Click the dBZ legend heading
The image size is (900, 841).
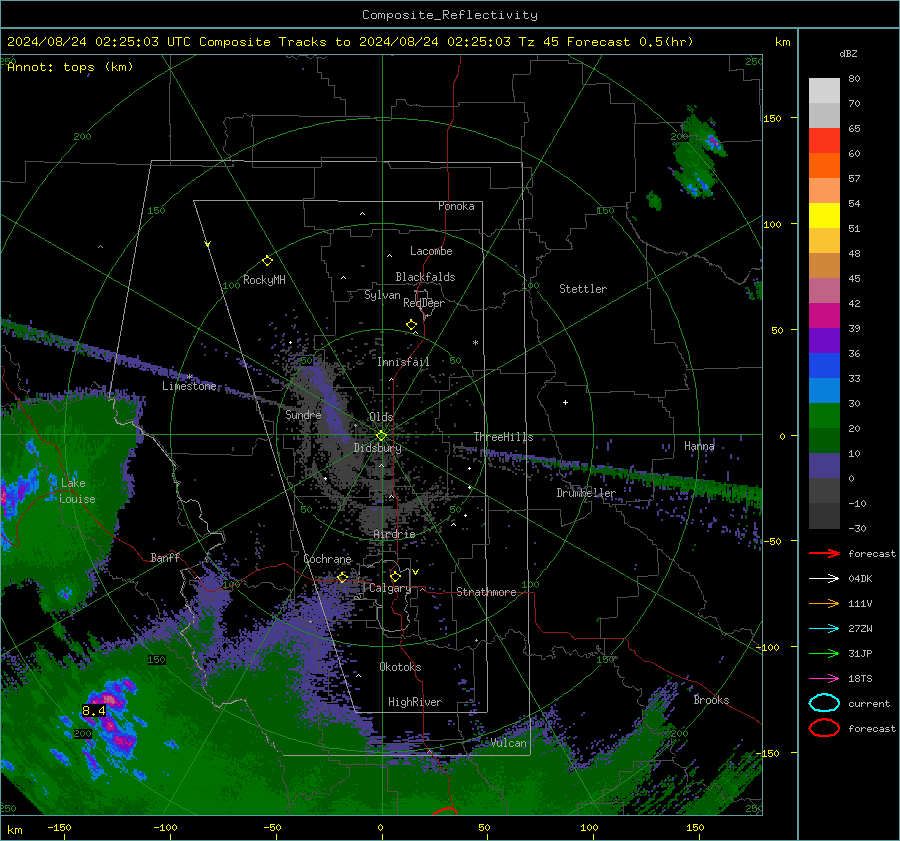click(x=848, y=54)
